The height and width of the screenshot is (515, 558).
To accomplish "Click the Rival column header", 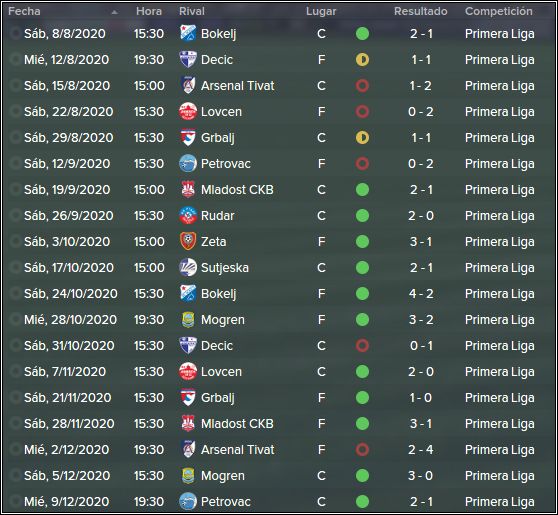I will 192,11.
